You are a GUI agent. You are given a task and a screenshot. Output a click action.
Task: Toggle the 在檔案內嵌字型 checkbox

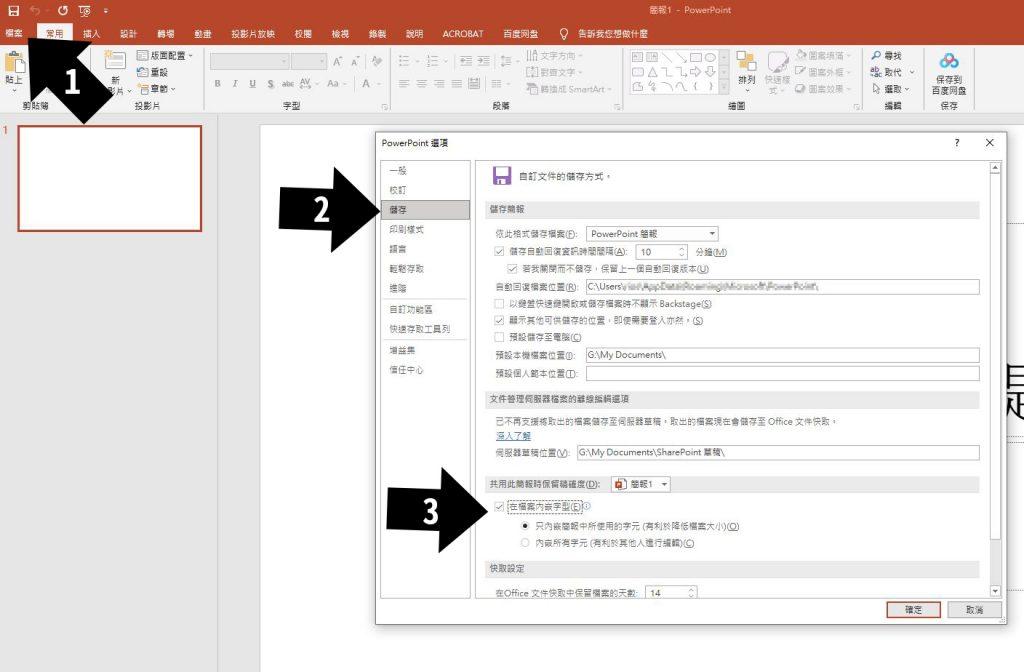(500, 507)
